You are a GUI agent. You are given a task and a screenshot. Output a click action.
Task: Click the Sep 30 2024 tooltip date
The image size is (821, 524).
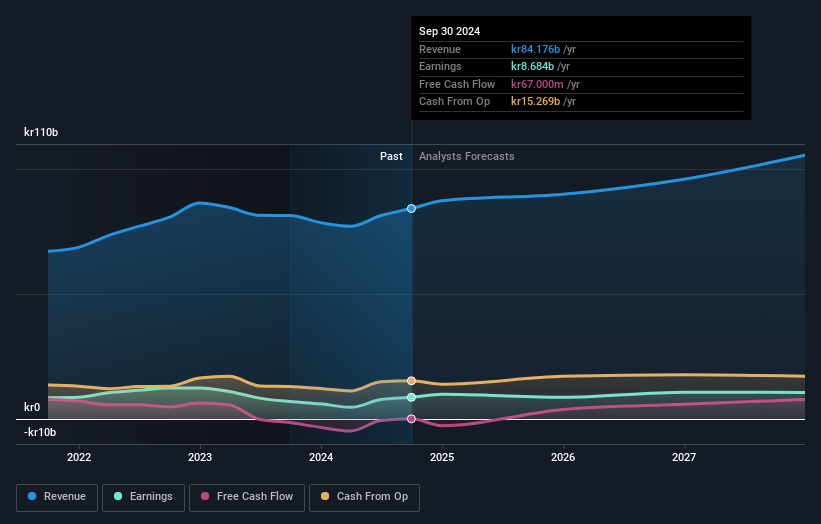[449, 31]
